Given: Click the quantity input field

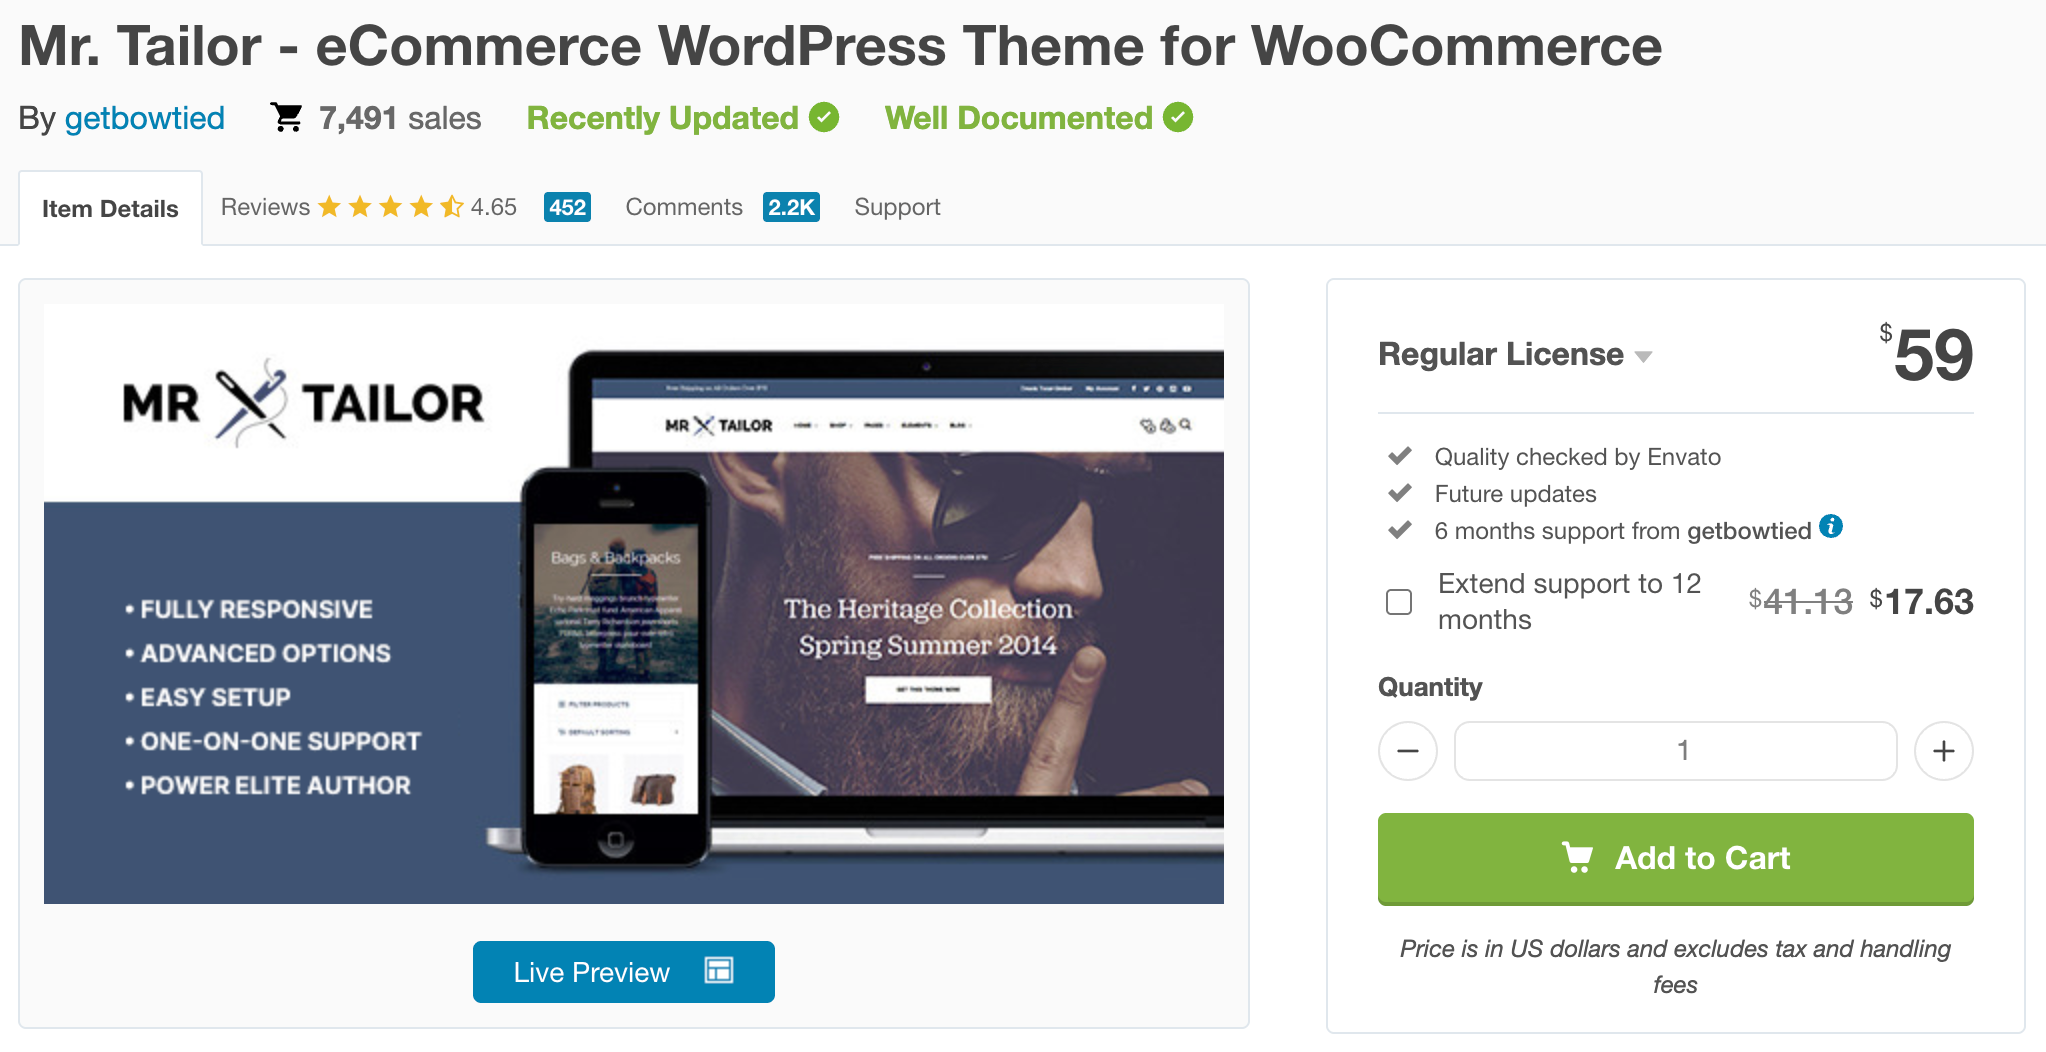Looking at the screenshot, I should (1676, 751).
